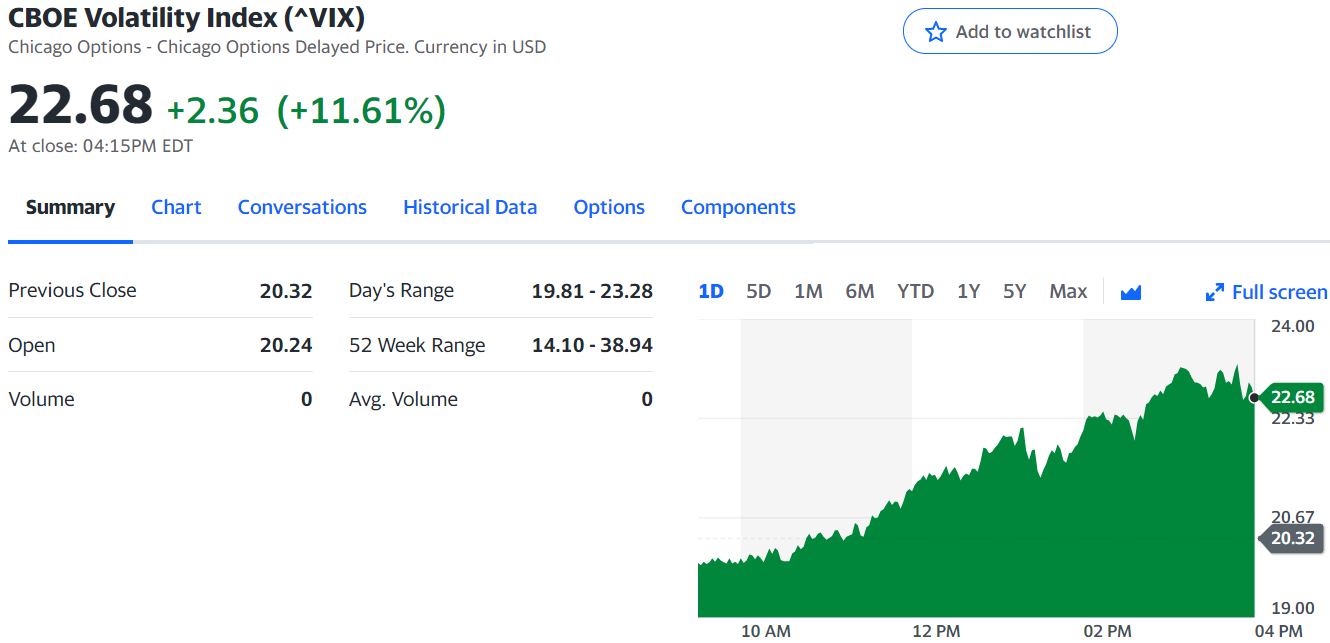This screenshot has width=1330, height=643.
Task: Click the Volume label in the left column
Action: pos(41,399)
